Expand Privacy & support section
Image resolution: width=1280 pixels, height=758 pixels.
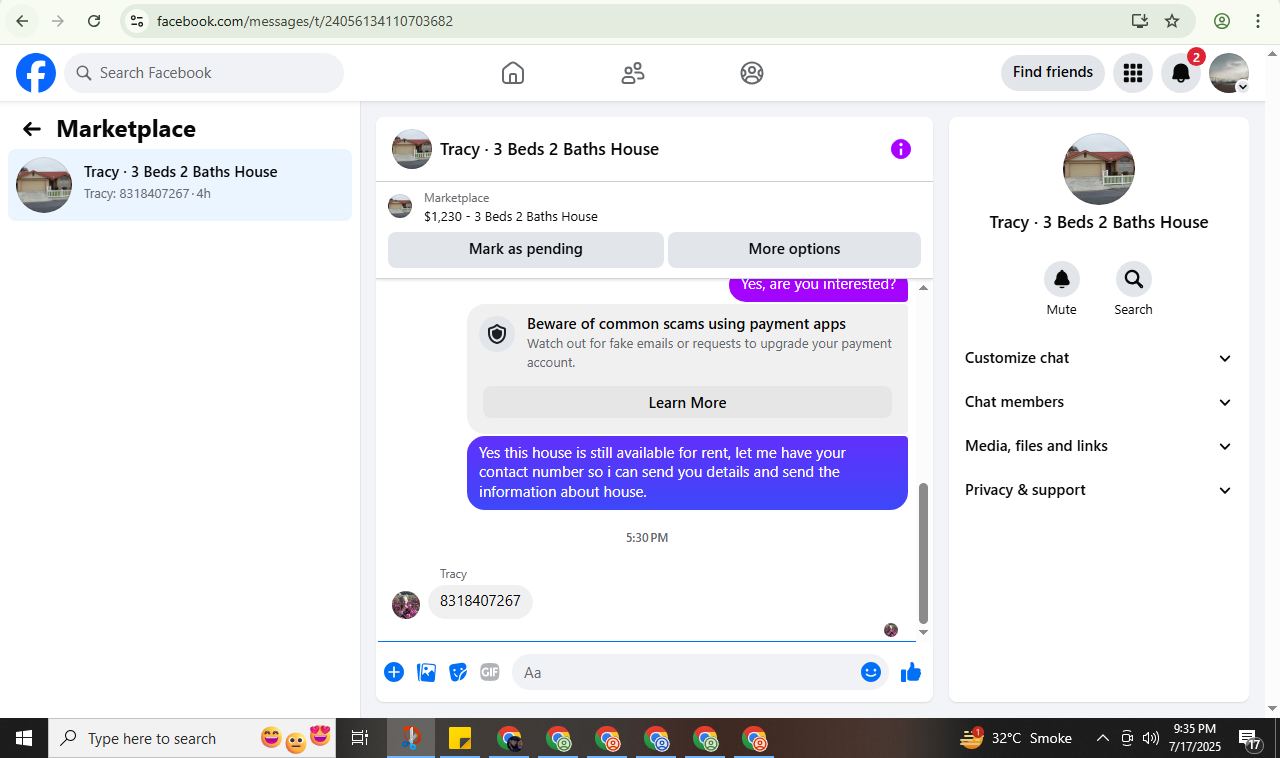point(1099,490)
